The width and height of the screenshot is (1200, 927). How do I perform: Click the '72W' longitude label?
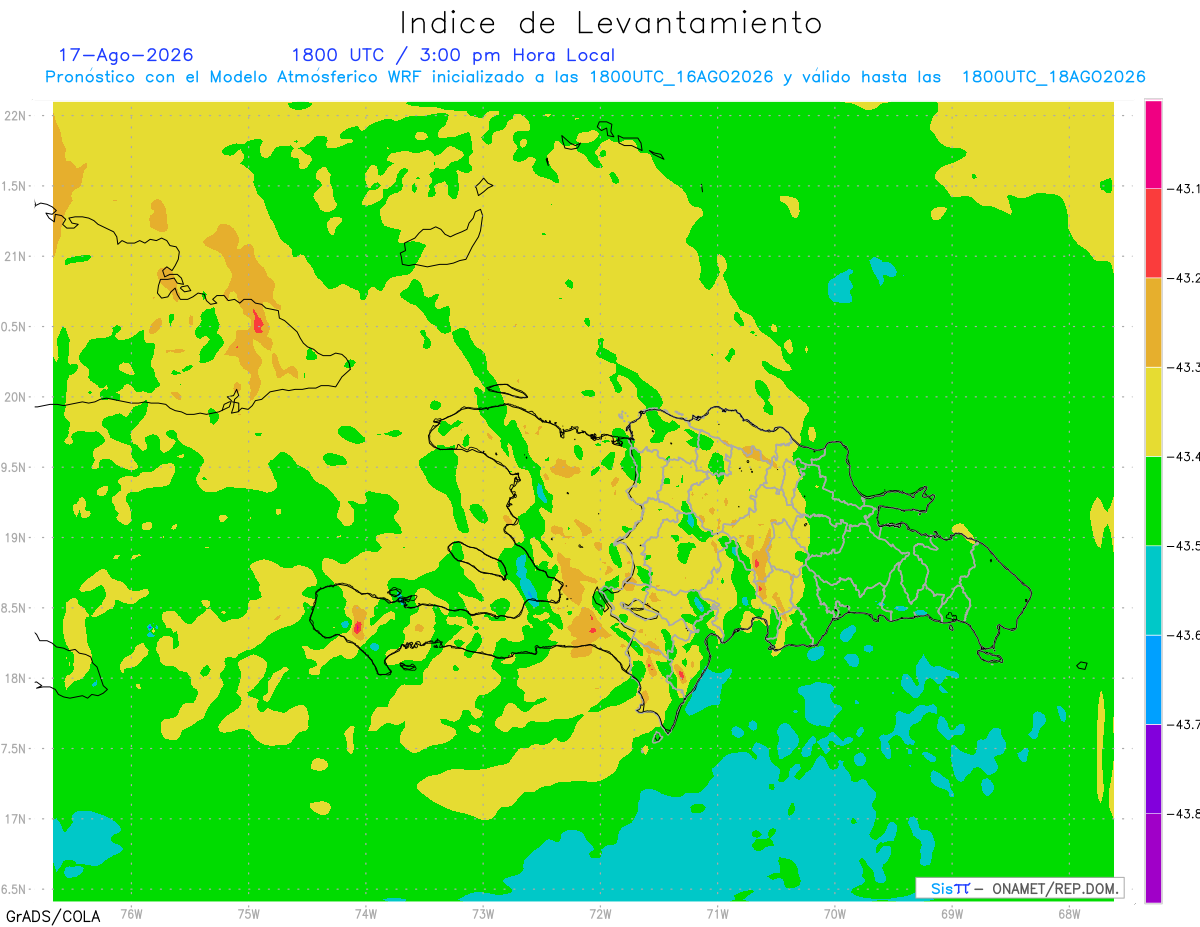(x=600, y=913)
